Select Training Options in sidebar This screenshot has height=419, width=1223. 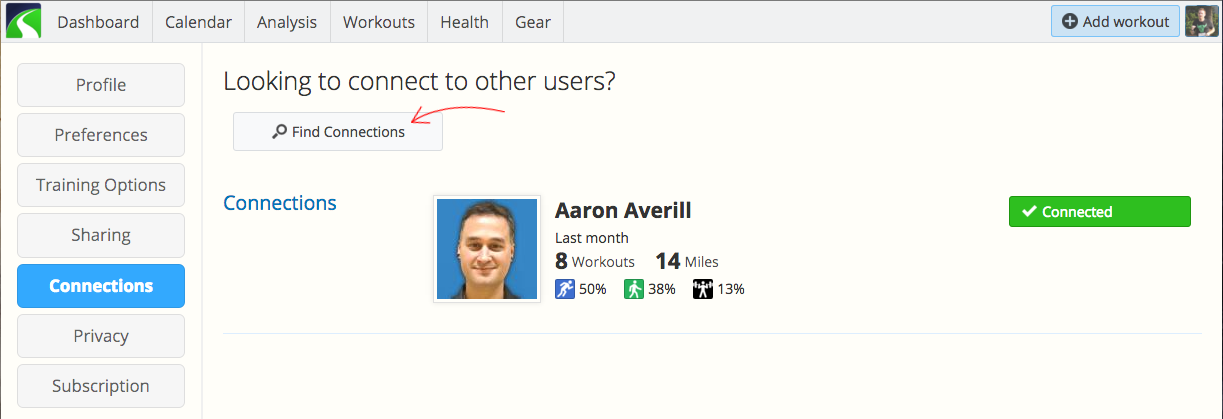(101, 185)
